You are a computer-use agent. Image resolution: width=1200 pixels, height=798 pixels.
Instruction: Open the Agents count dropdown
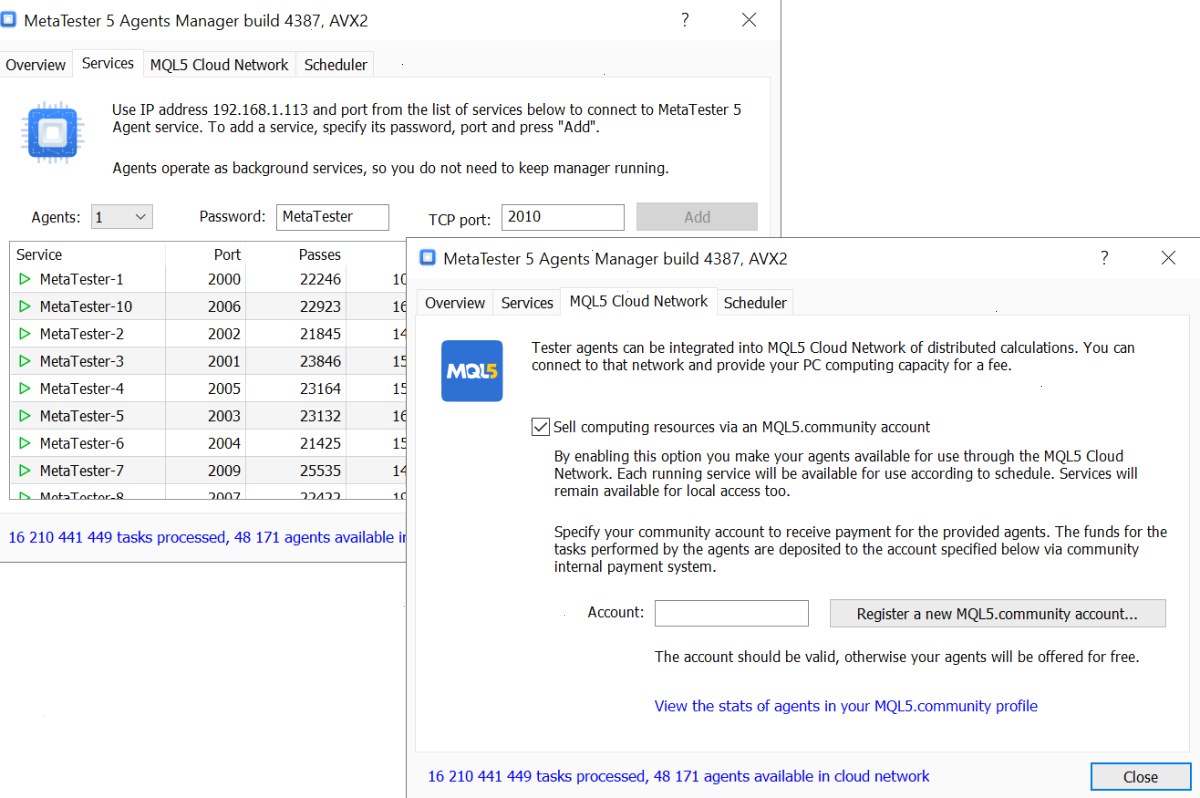click(121, 216)
